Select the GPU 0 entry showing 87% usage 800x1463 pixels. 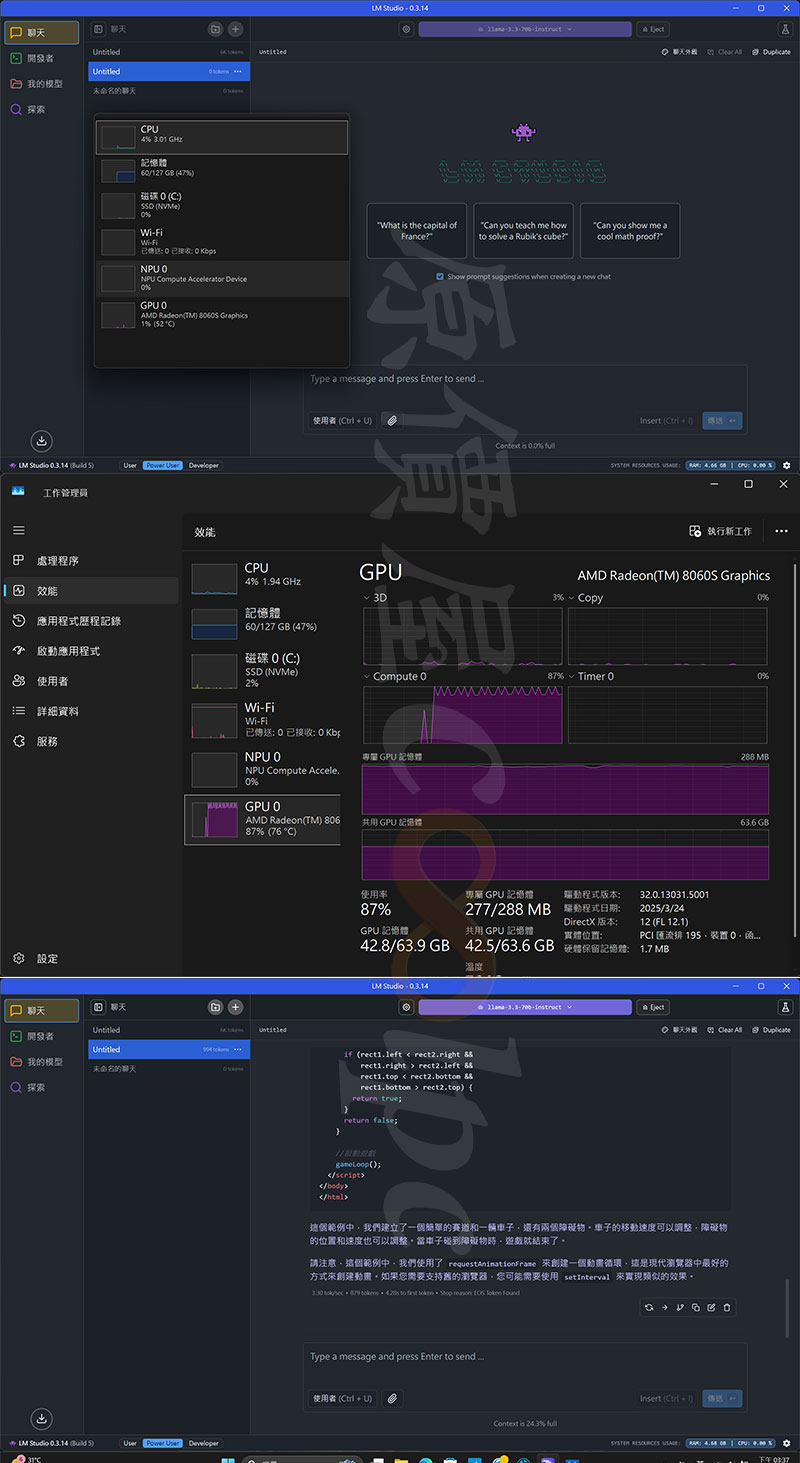[x=263, y=819]
